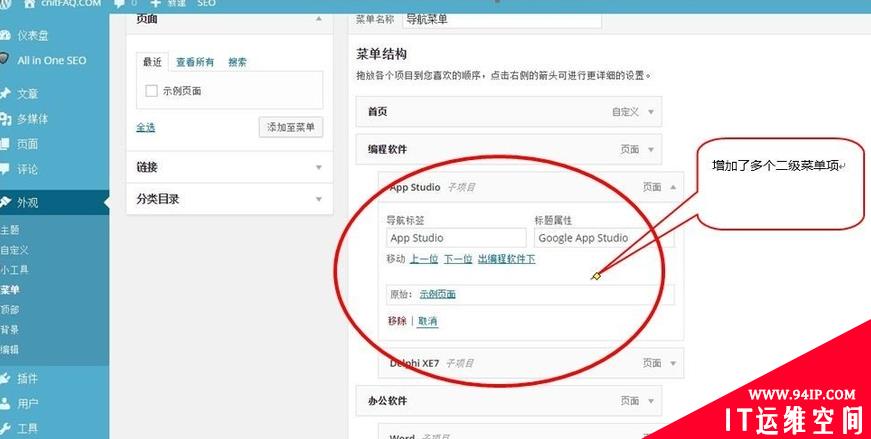Click the 文章 sidebar label
Screen dimensions: 871x439
[28, 94]
